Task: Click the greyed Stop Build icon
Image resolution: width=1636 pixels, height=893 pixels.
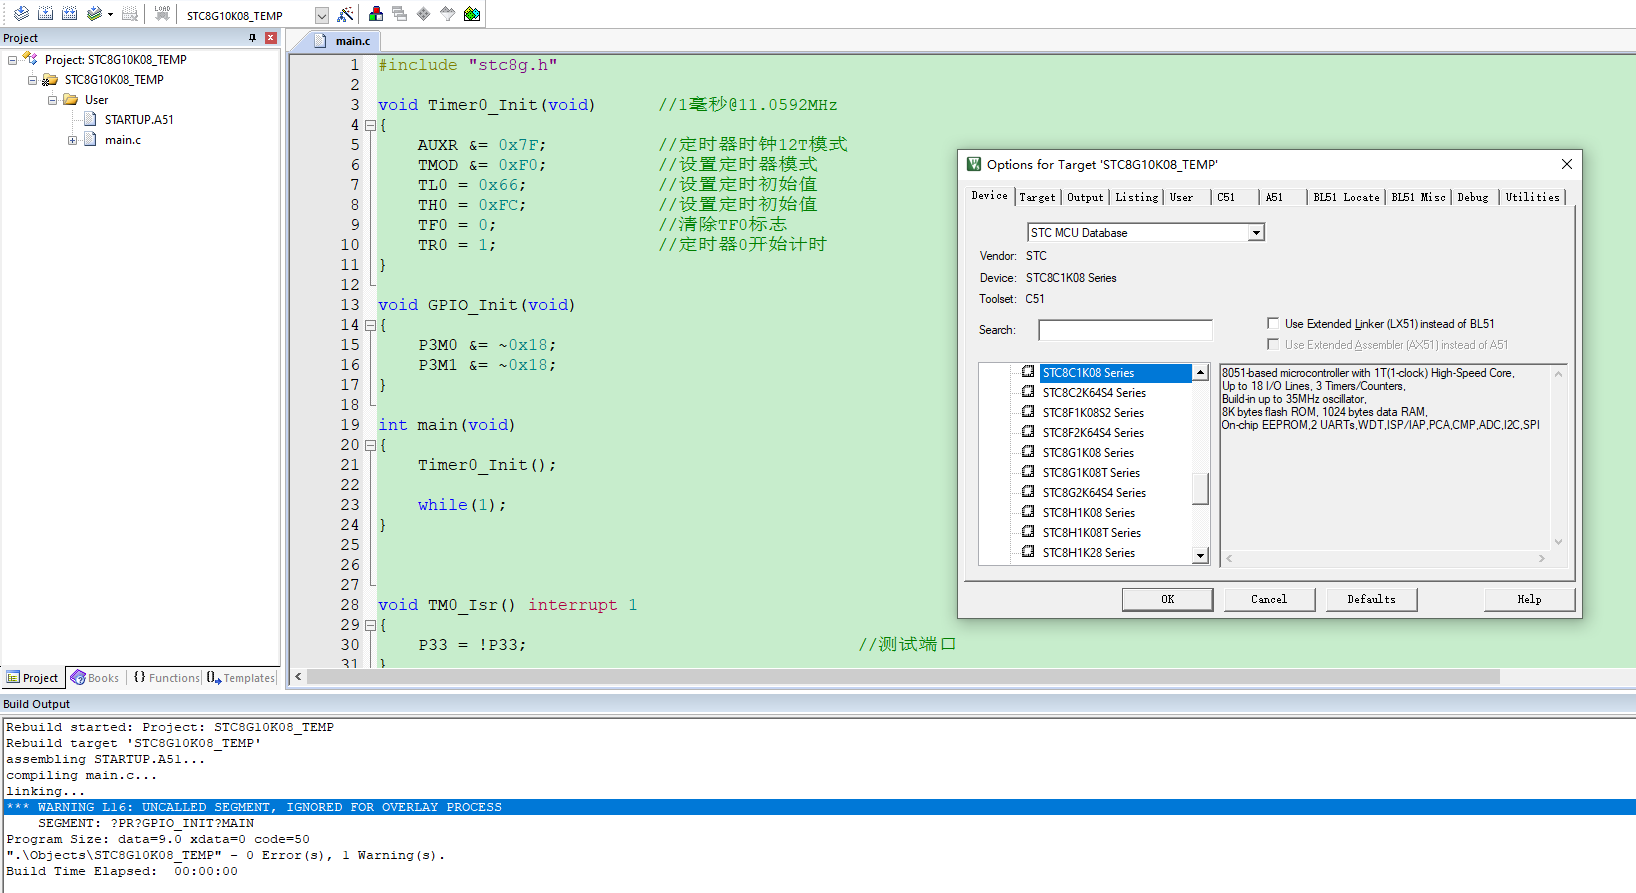Action: pyautogui.click(x=129, y=14)
